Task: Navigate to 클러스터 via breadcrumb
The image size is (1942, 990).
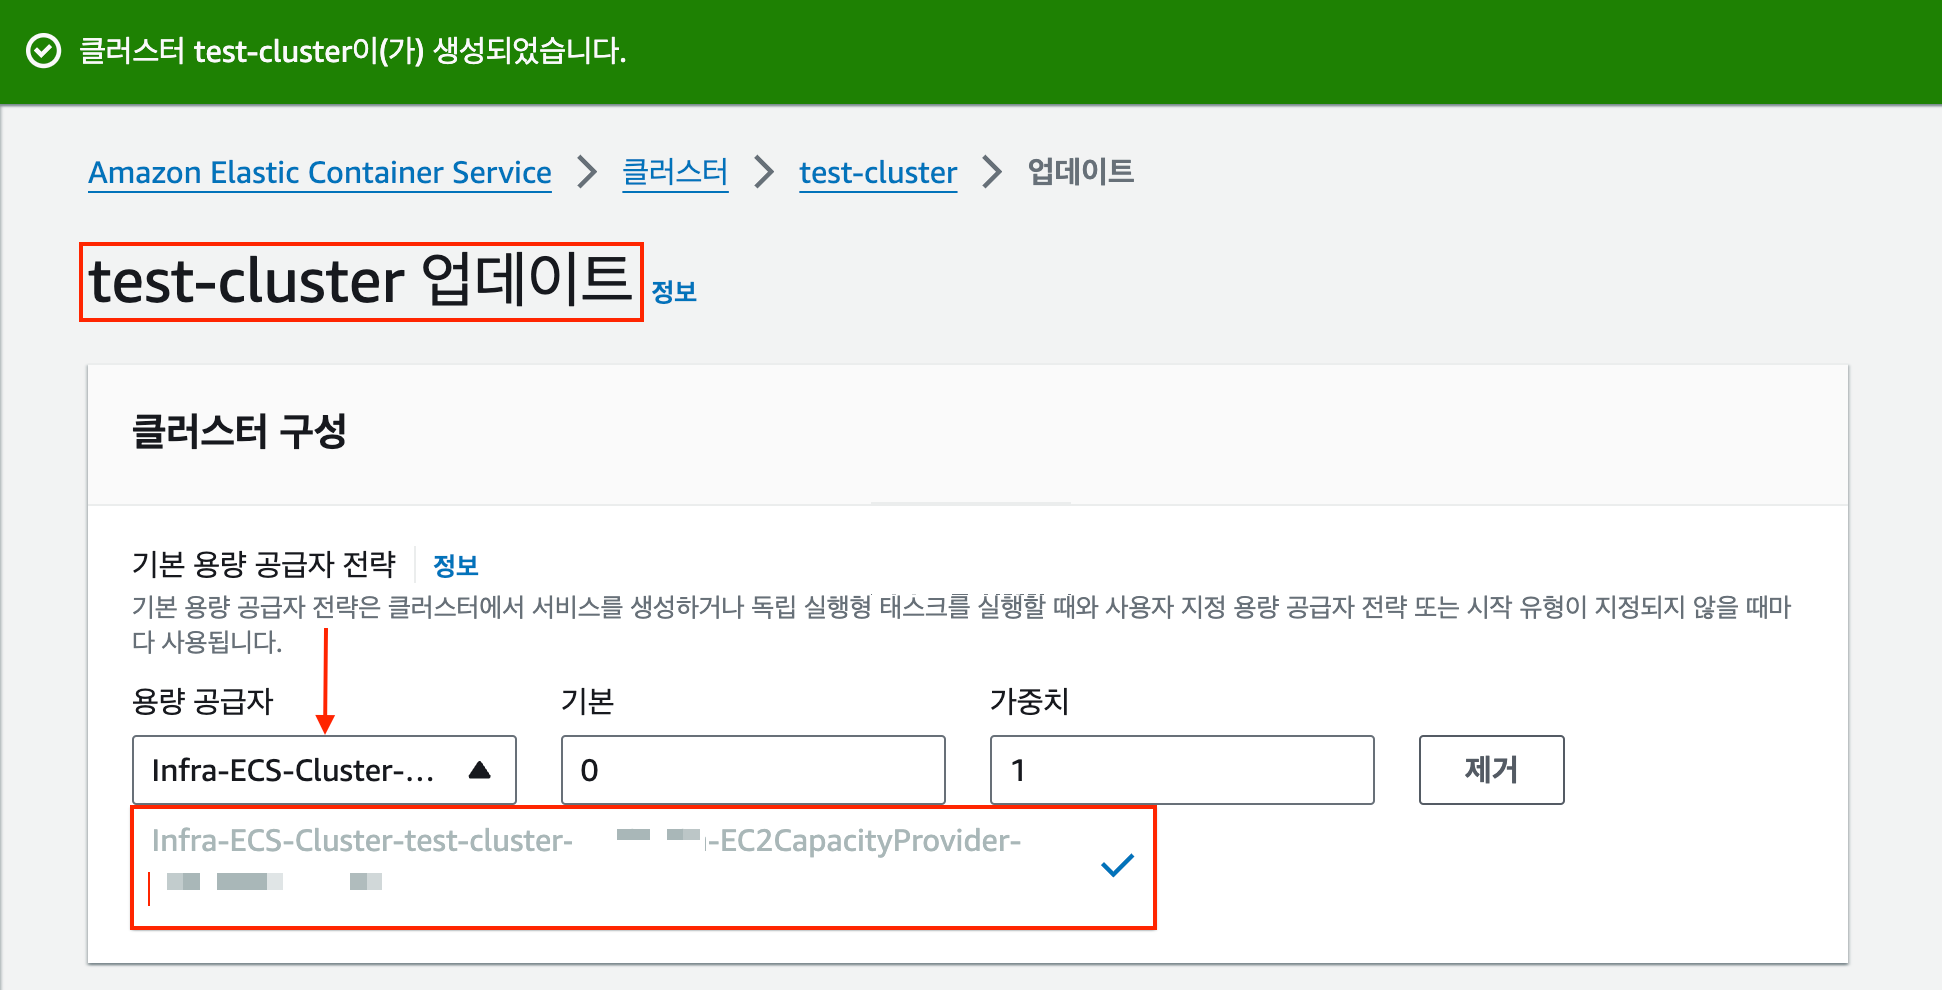Action: (674, 172)
